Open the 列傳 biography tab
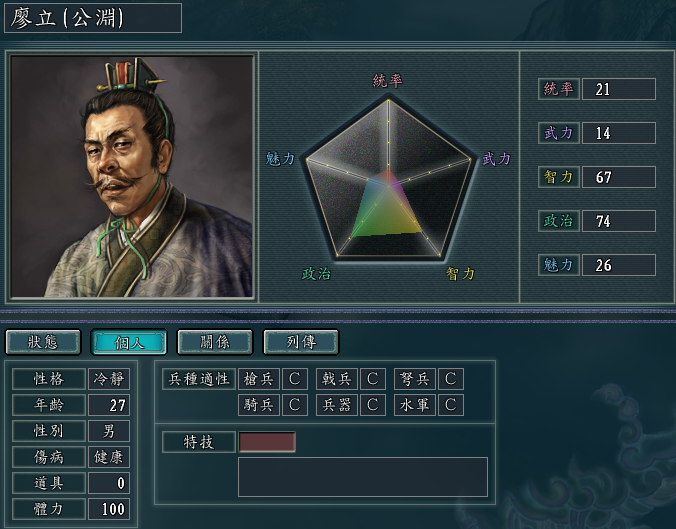This screenshot has width=676, height=529. [x=301, y=342]
